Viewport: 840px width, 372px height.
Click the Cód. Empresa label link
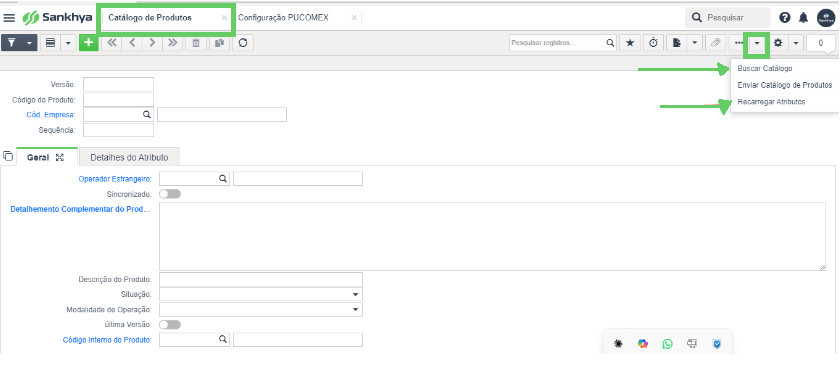coord(51,115)
